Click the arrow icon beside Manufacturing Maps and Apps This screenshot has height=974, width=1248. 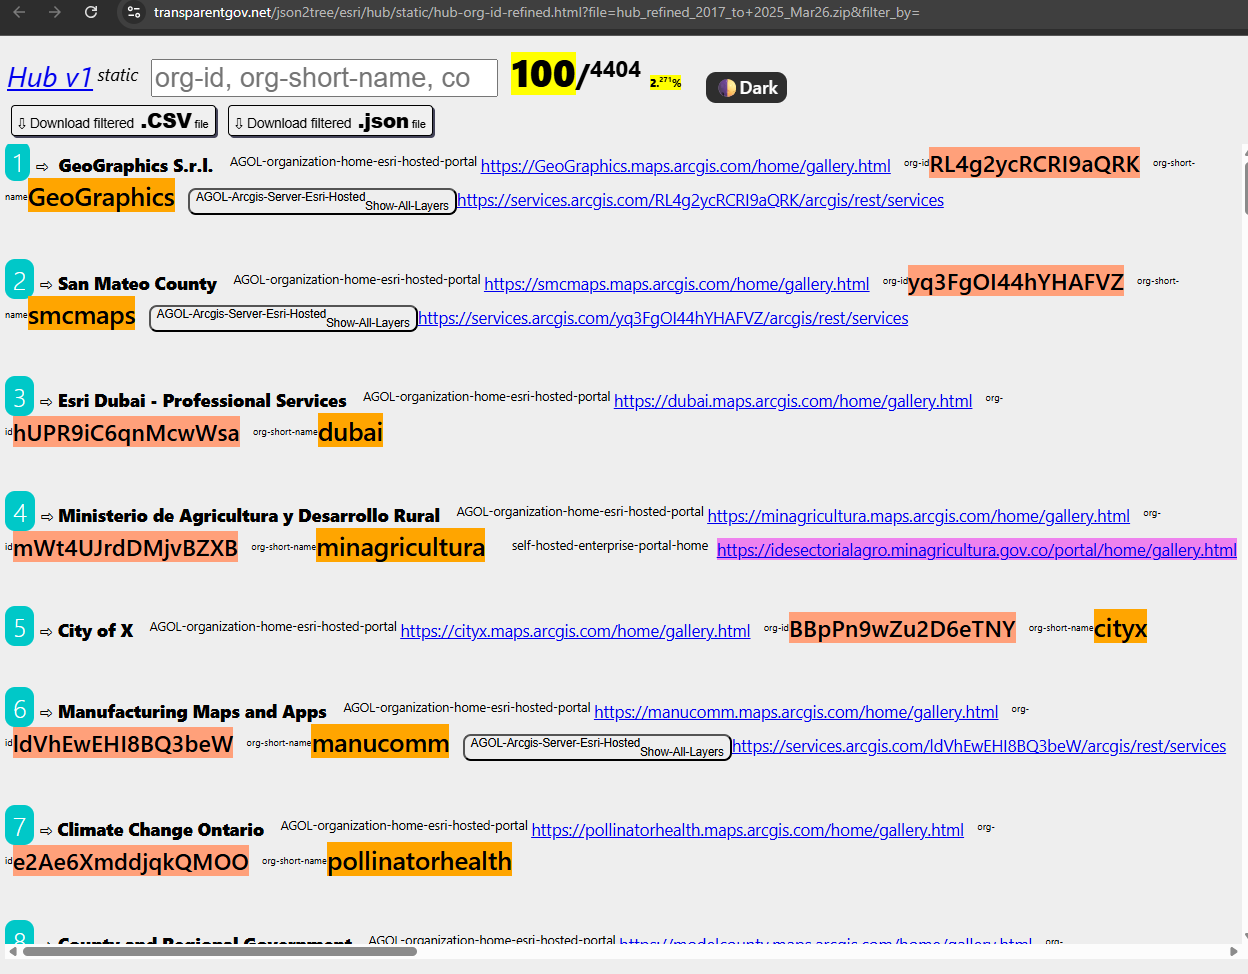[x=46, y=713]
